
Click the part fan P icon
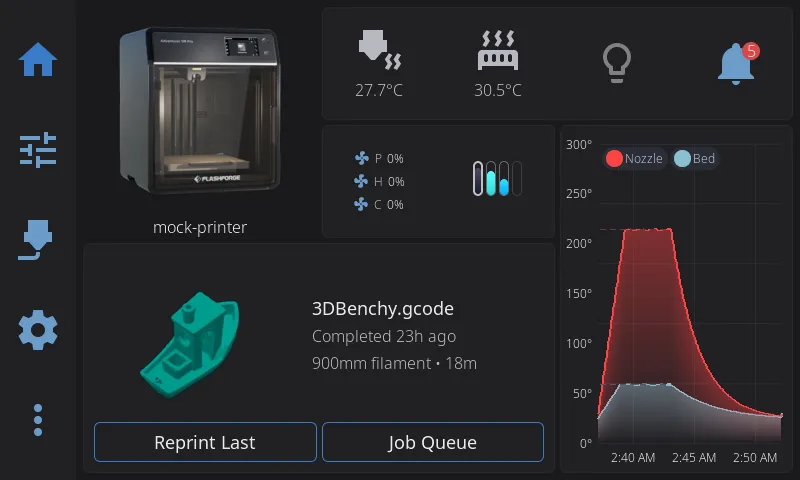click(362, 158)
